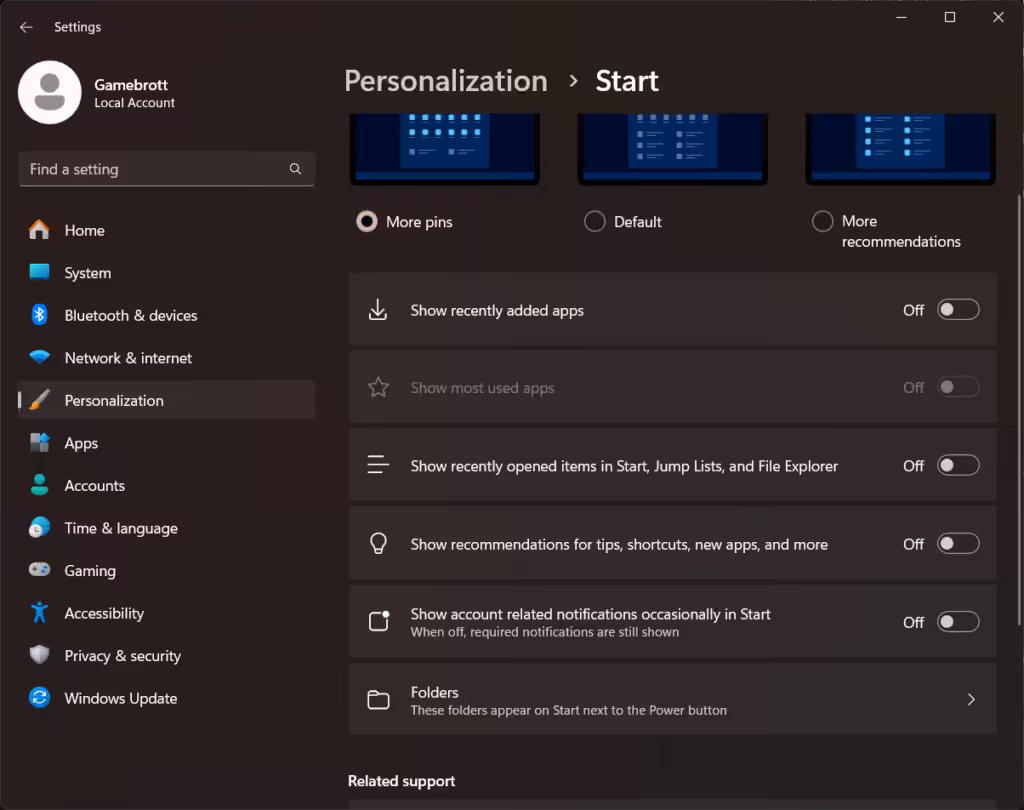Click the Find a setting search box
Viewport: 1024px width, 810px height.
tap(167, 169)
